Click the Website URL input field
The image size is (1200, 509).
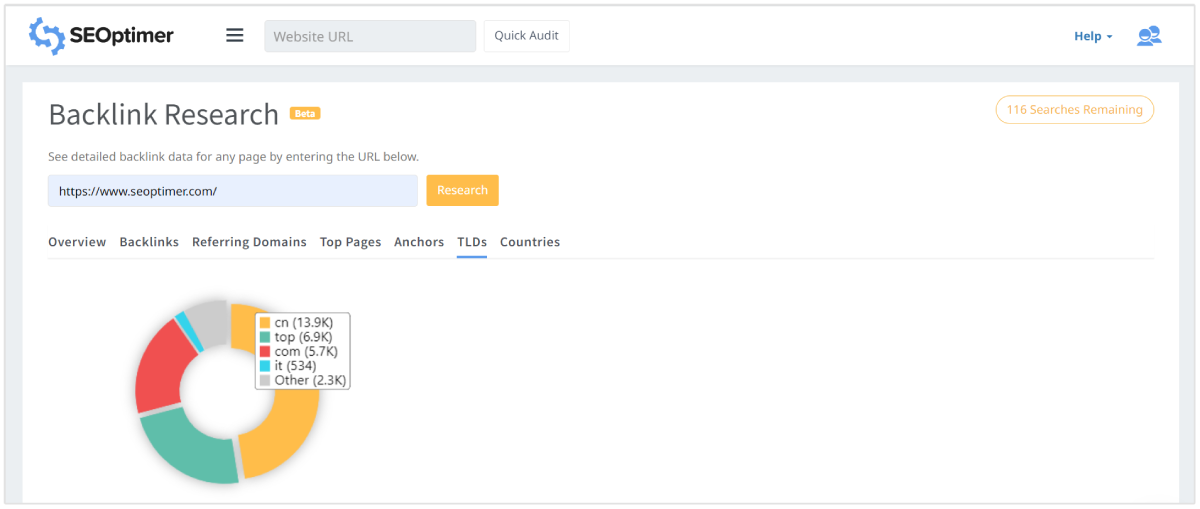370,36
